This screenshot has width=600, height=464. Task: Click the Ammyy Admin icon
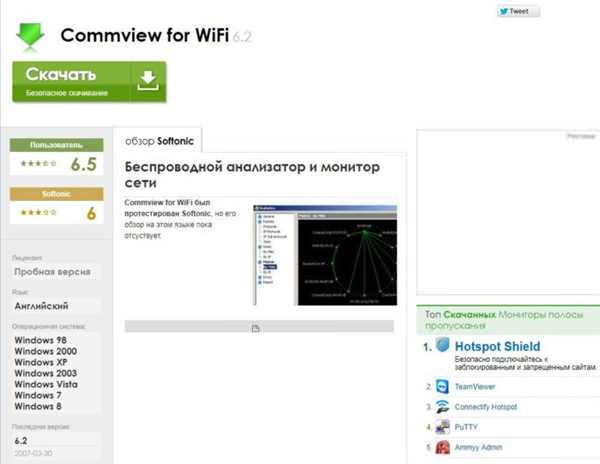pos(443,447)
